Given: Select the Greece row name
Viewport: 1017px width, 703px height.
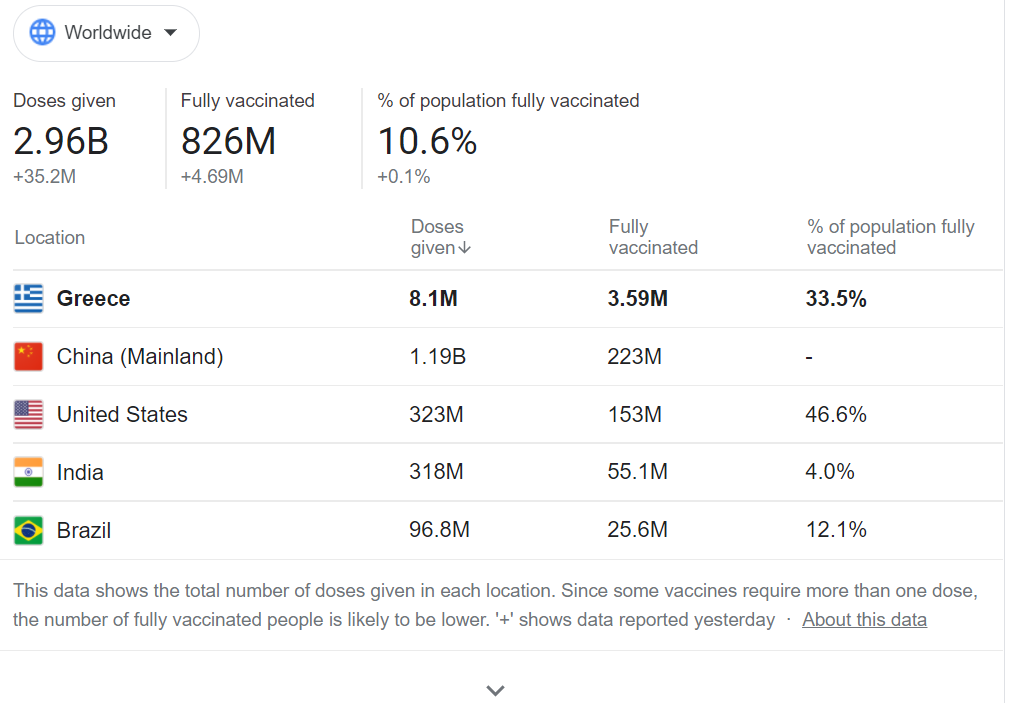Looking at the screenshot, I should tap(93, 298).
